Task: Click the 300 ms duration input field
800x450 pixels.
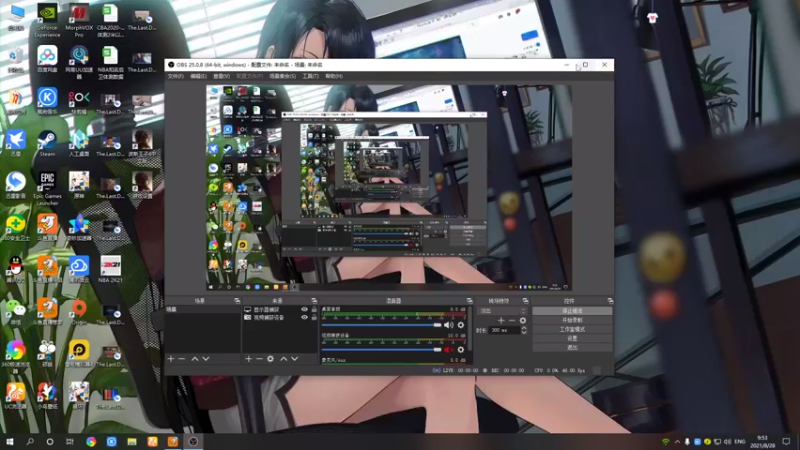Action: (x=505, y=330)
